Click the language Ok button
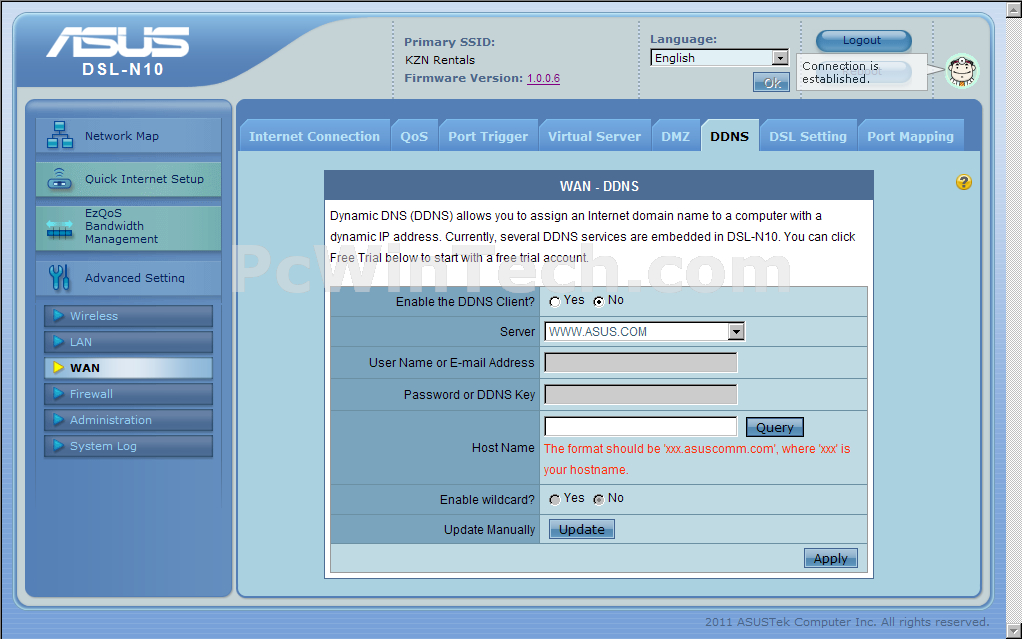The width and height of the screenshot is (1022, 639). 772,82
